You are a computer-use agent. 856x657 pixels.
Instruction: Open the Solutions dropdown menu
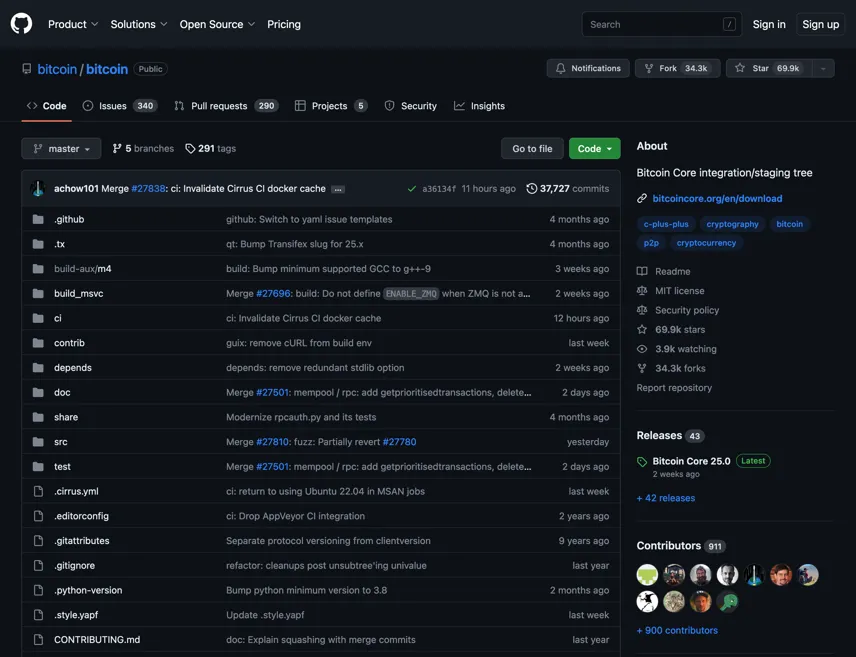coord(139,24)
